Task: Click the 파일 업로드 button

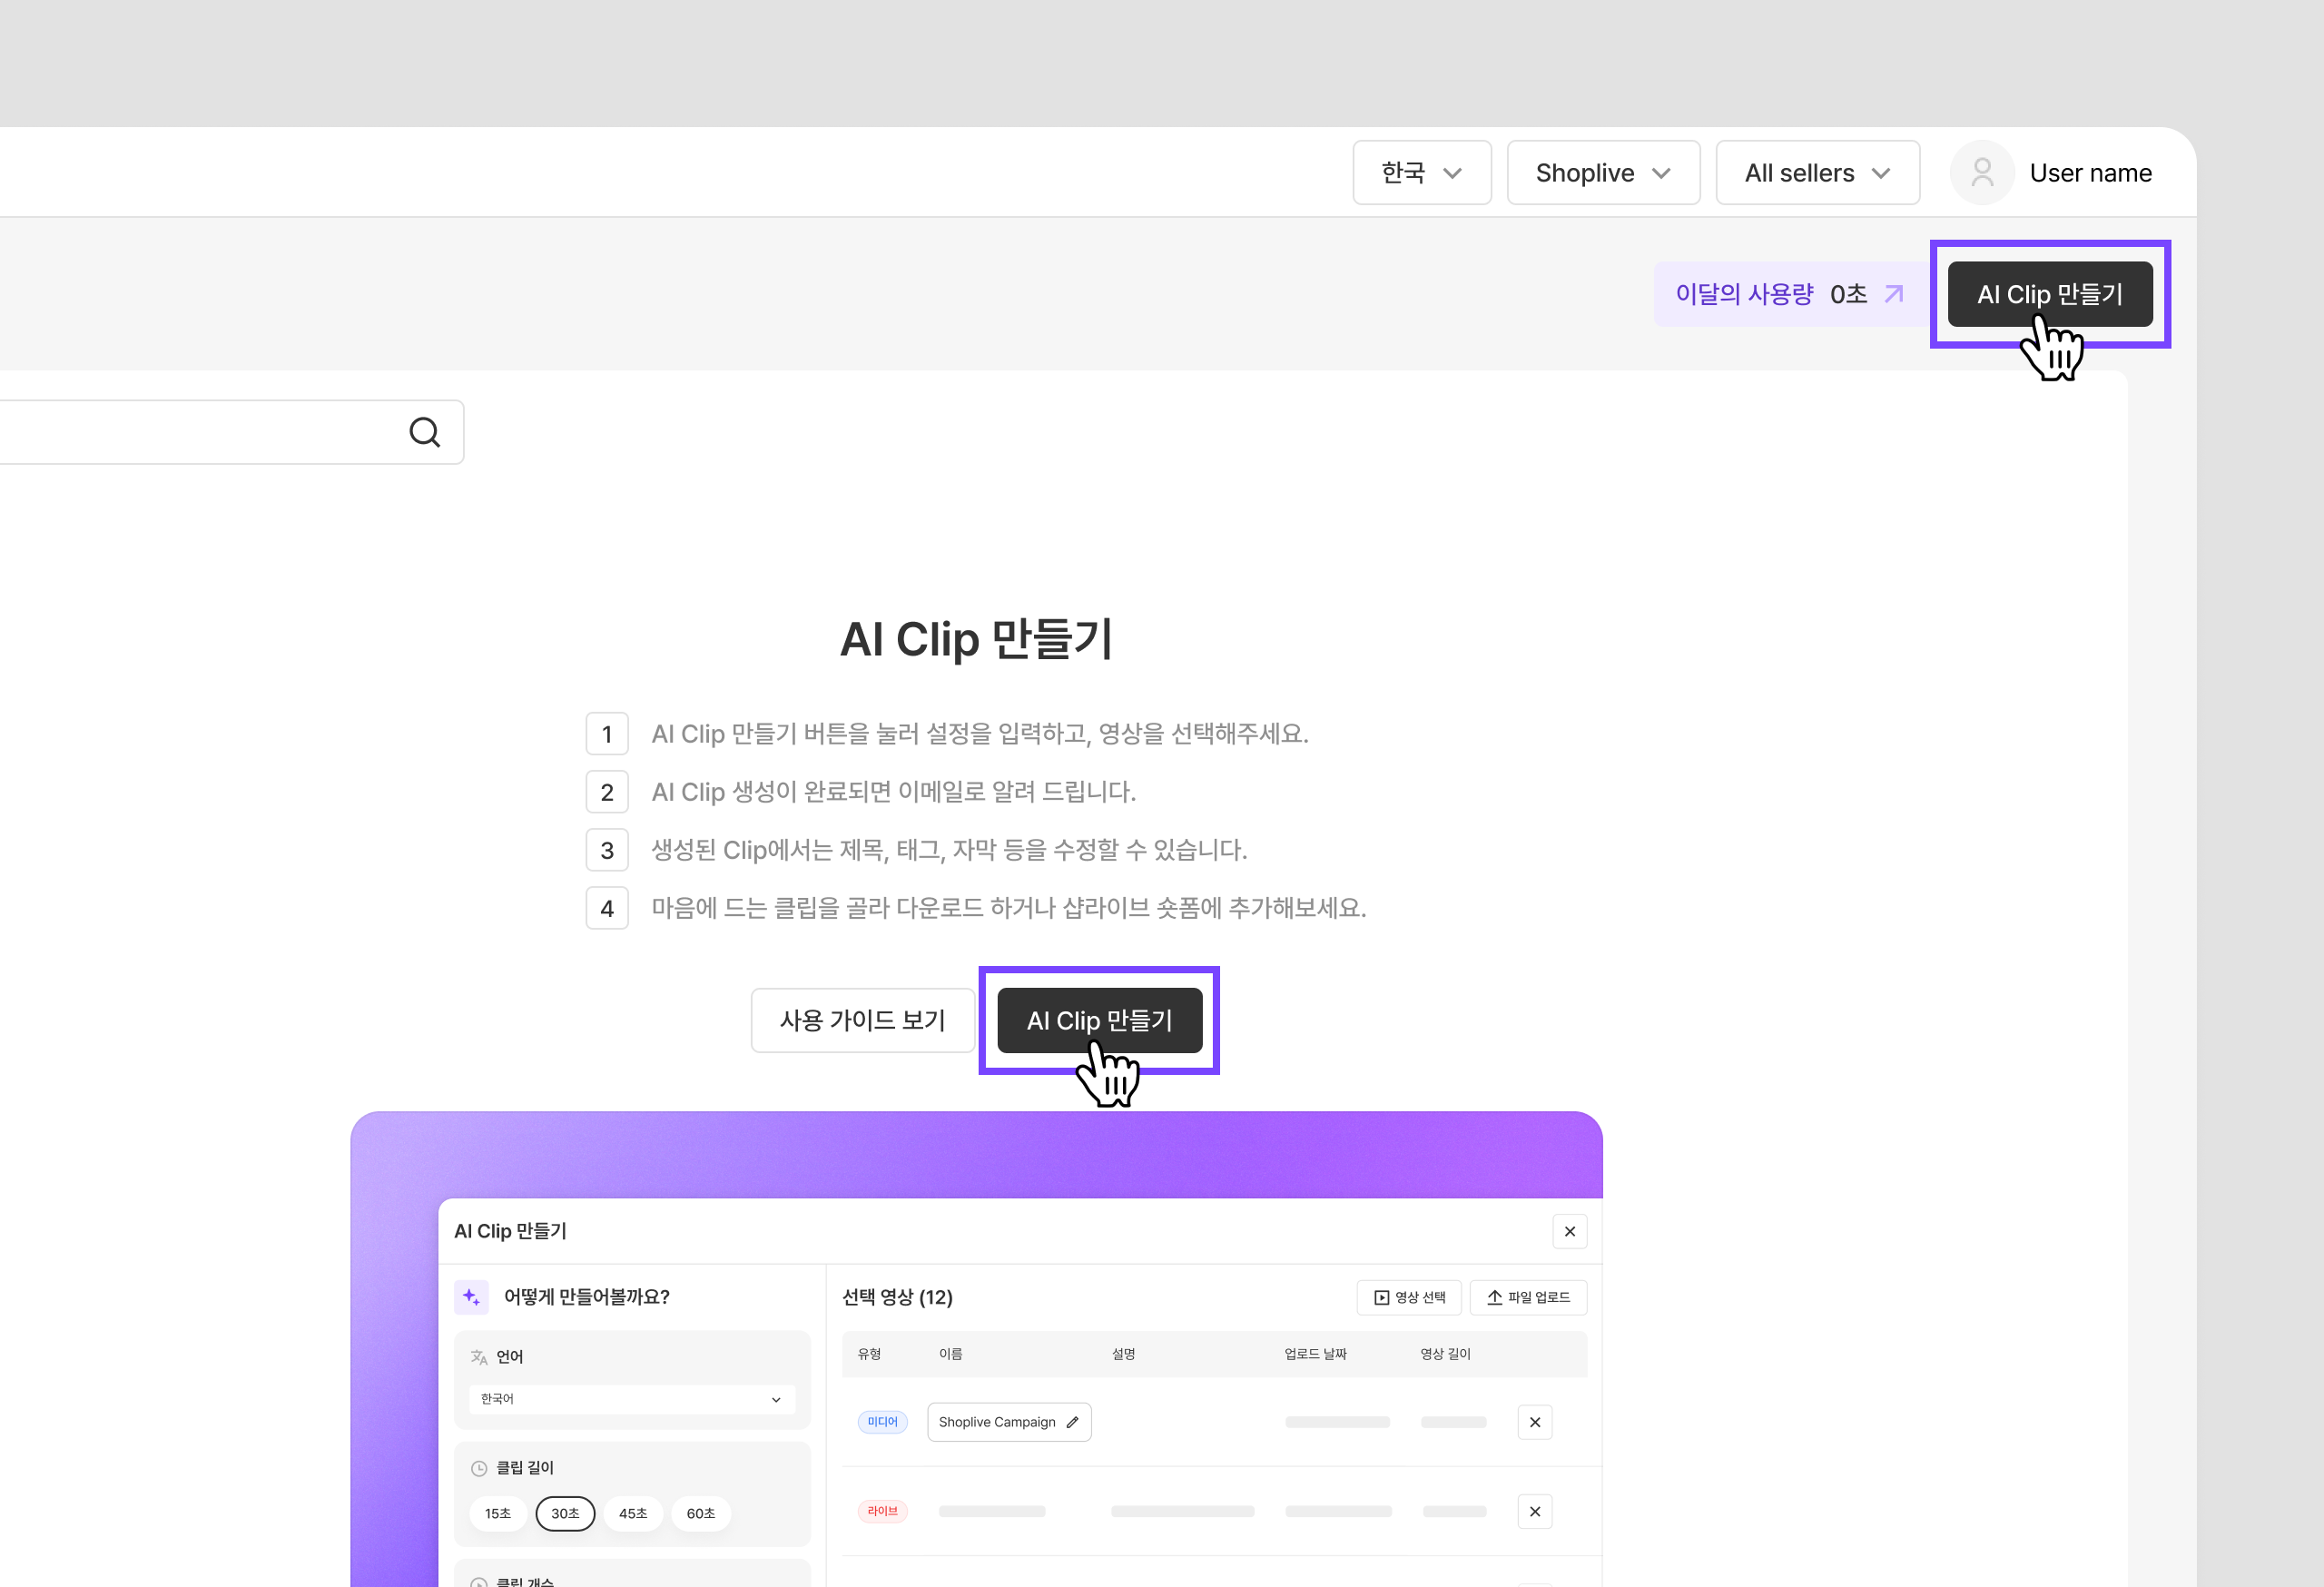Action: click(1528, 1297)
